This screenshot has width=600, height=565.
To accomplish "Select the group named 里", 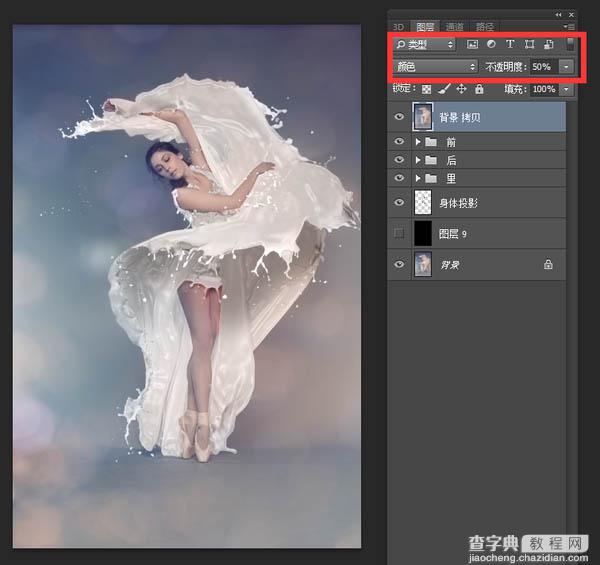I will coord(451,178).
